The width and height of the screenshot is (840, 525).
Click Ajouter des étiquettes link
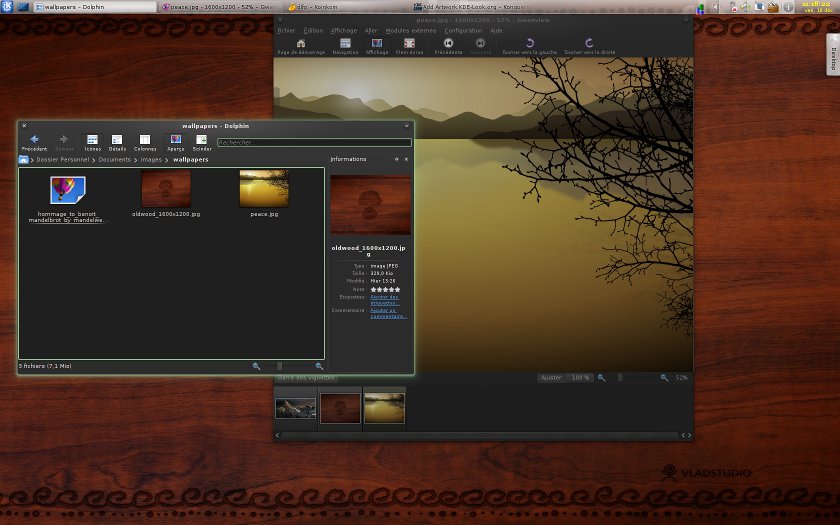[385, 300]
